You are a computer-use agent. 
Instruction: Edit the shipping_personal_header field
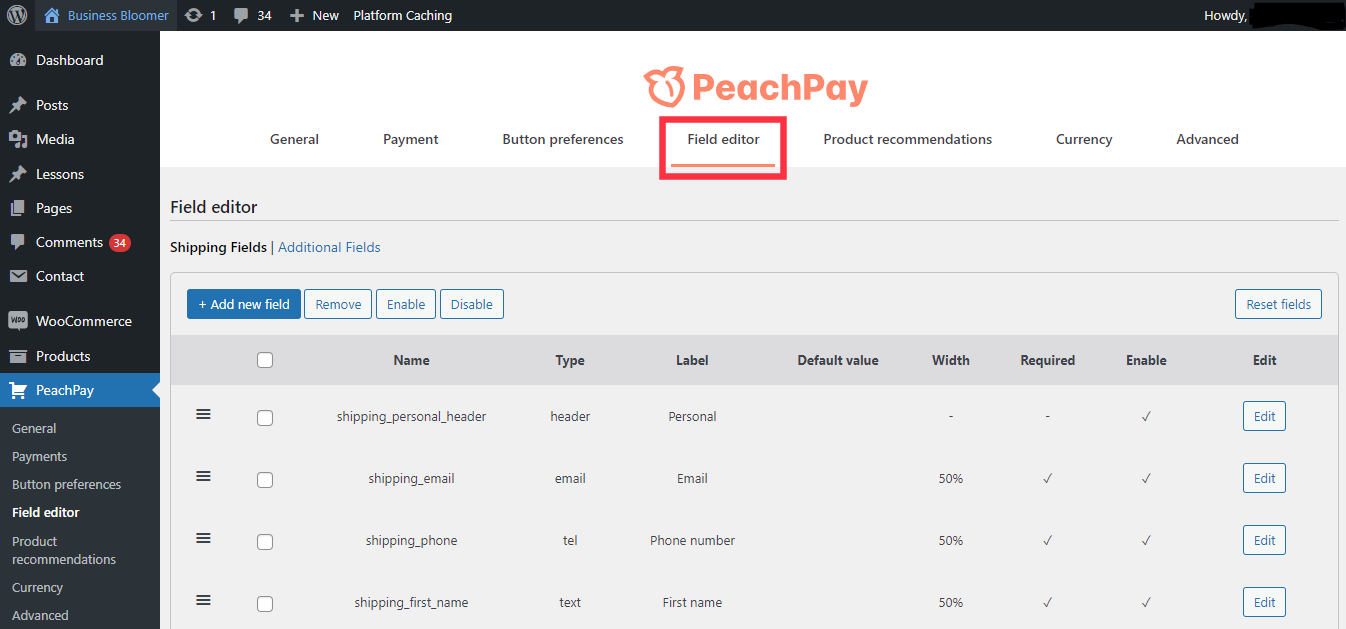pos(1264,416)
